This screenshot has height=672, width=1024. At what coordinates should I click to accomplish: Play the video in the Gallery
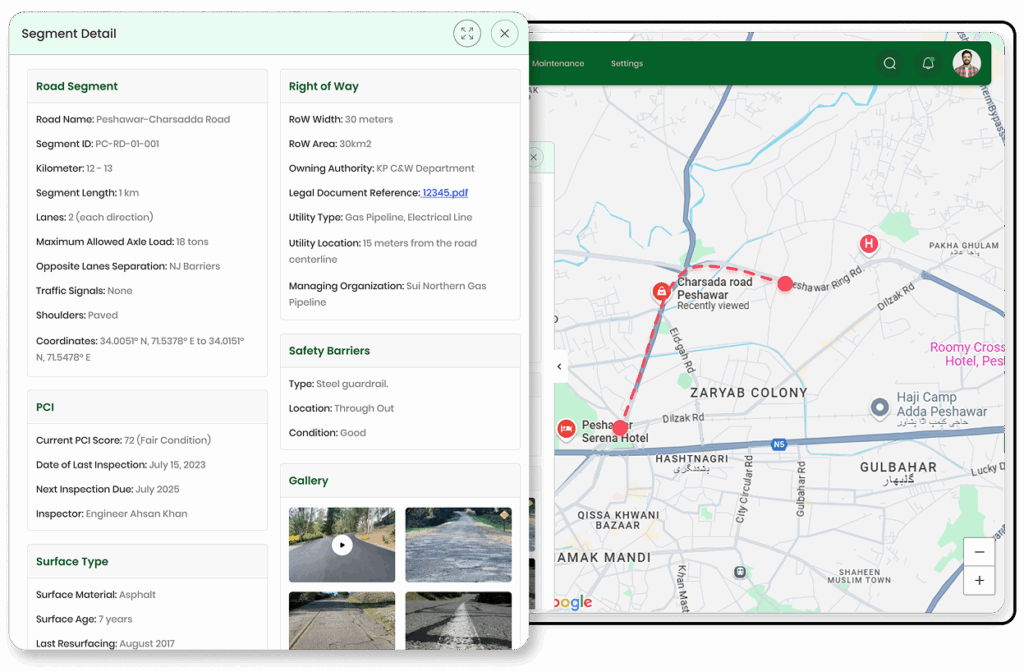[x=342, y=545]
